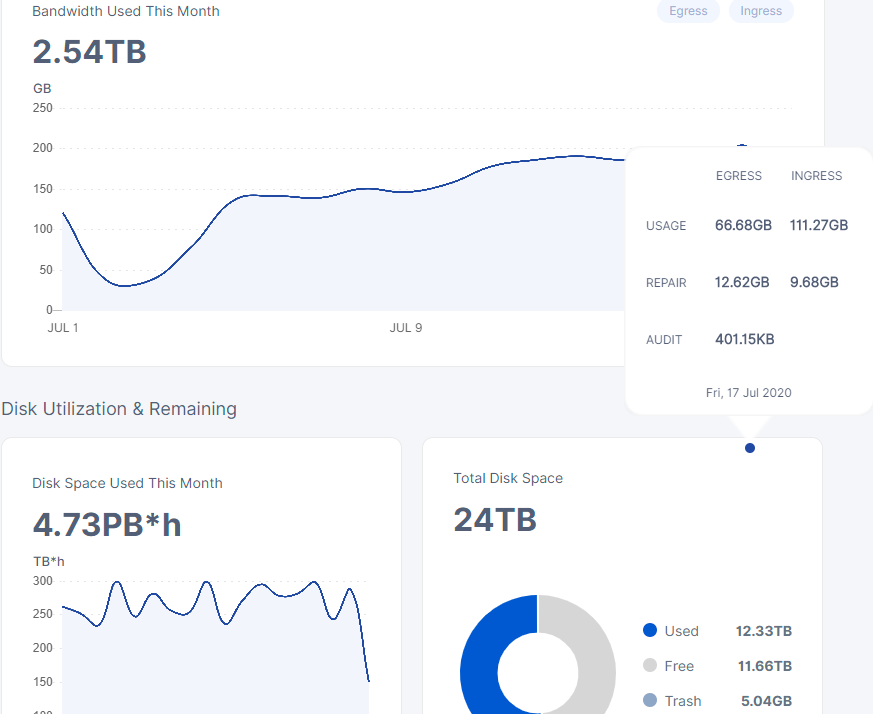Click the 401.15KB audit value
The width and height of the screenshot is (873, 714).
[x=744, y=340]
